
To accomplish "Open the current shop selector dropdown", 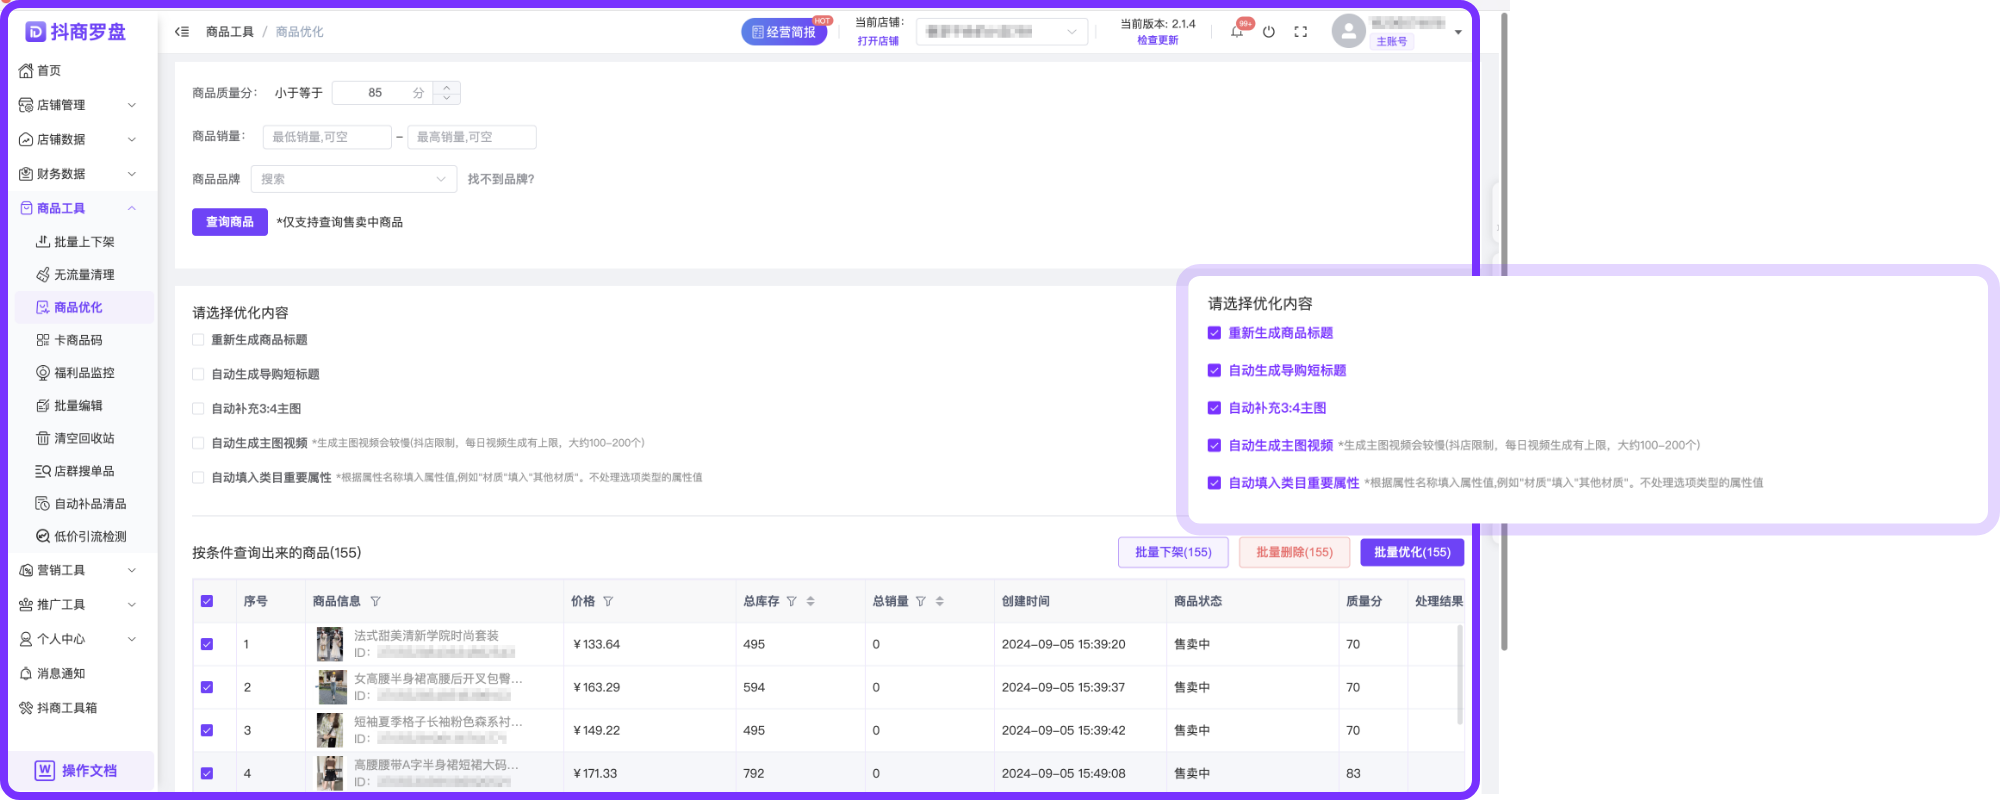I will (x=1002, y=32).
